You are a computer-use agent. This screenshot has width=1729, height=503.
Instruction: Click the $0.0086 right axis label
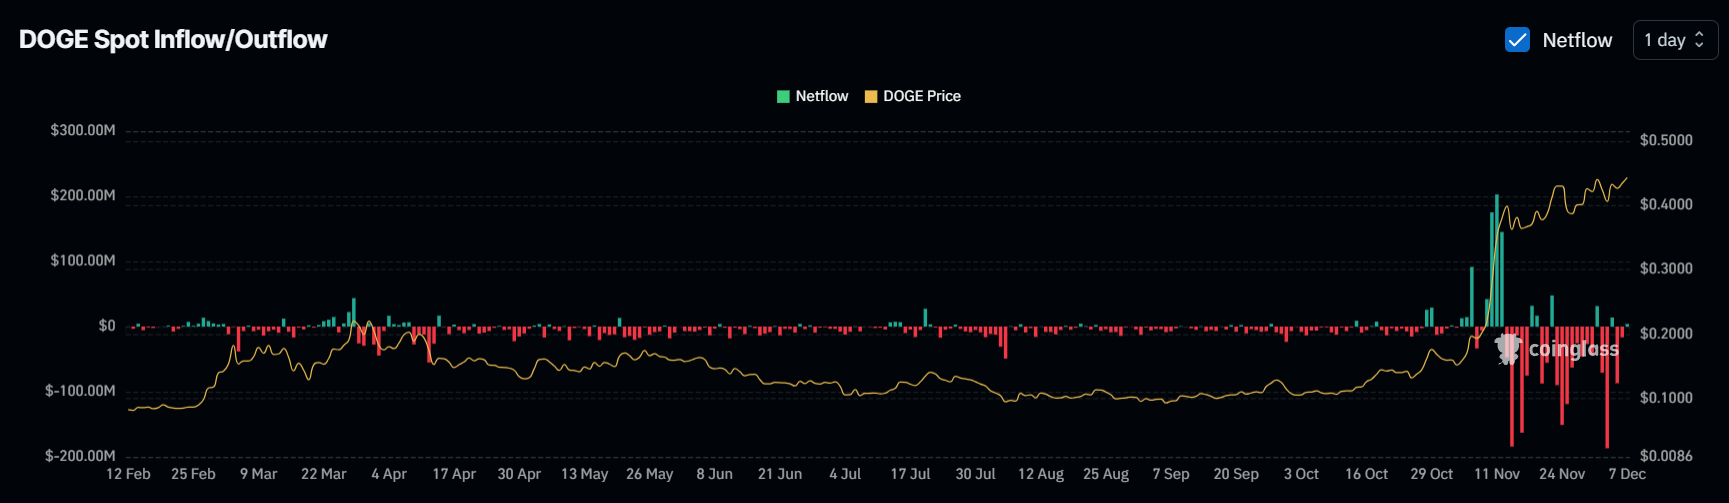coord(1666,456)
